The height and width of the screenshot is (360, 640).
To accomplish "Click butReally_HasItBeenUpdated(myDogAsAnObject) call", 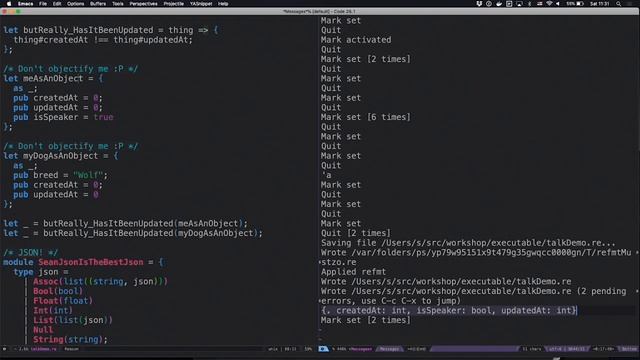I will [x=153, y=233].
